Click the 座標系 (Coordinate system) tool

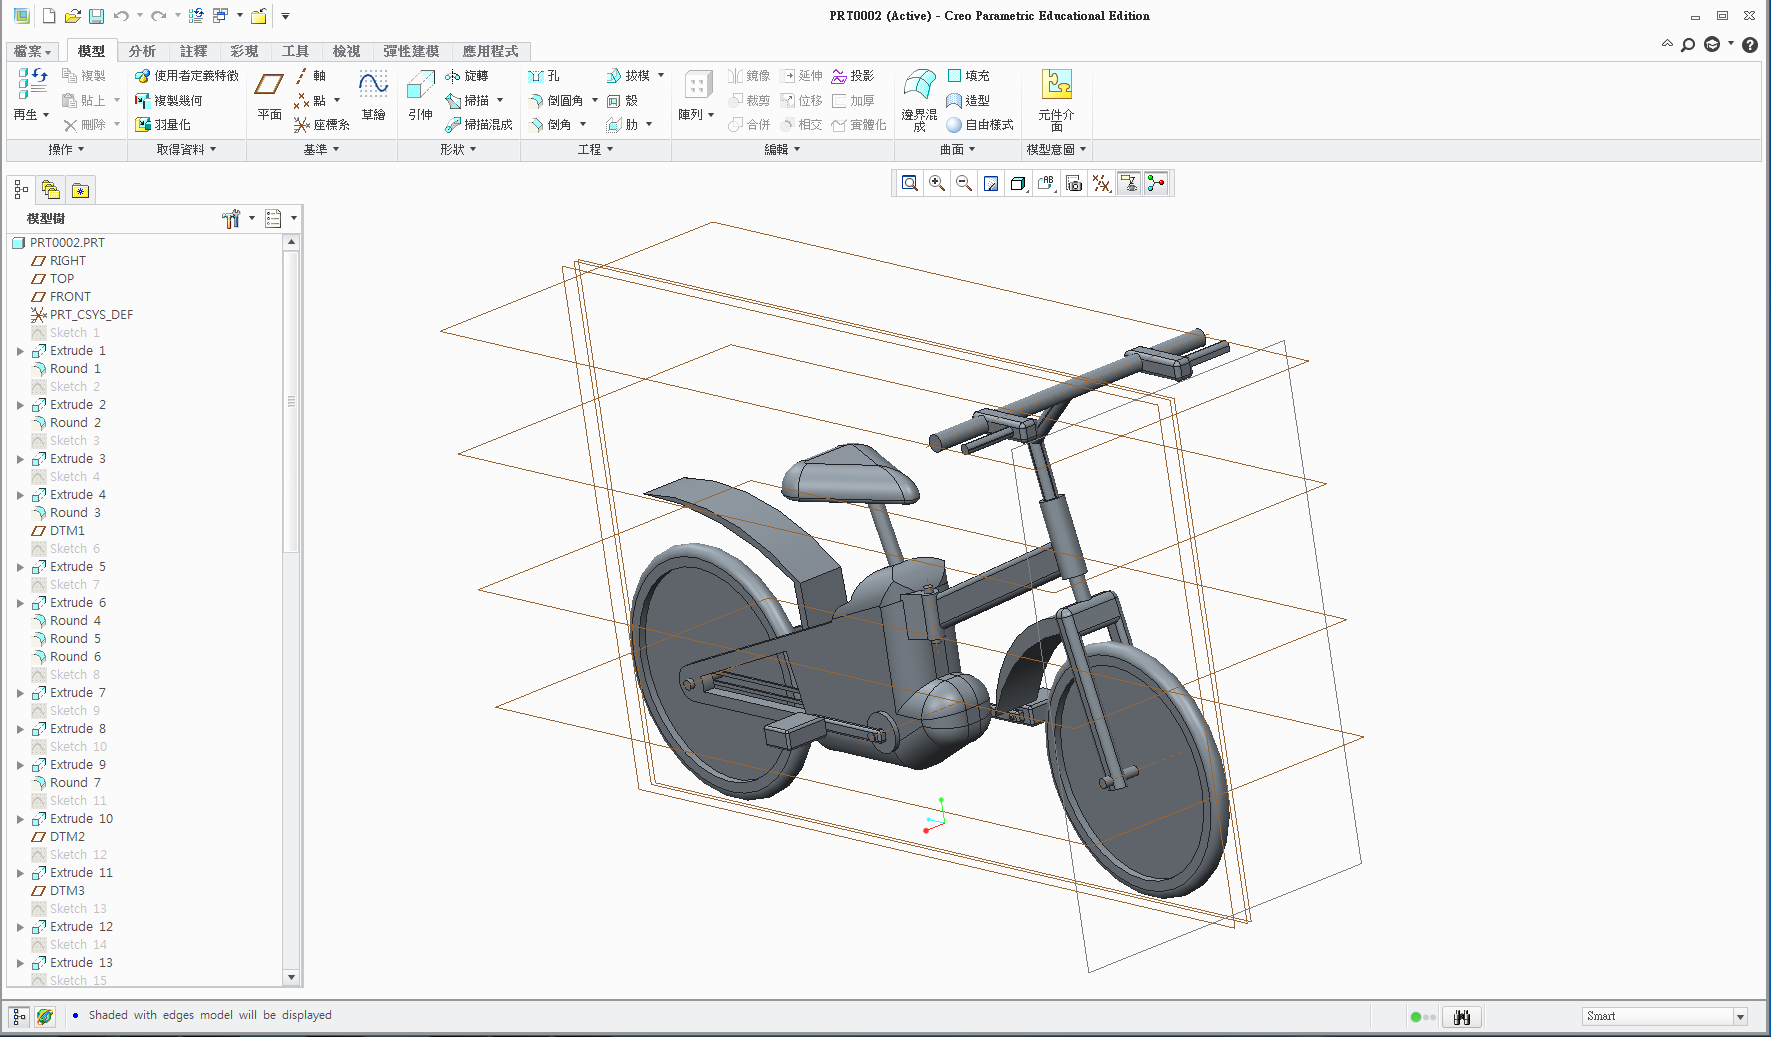(321, 125)
